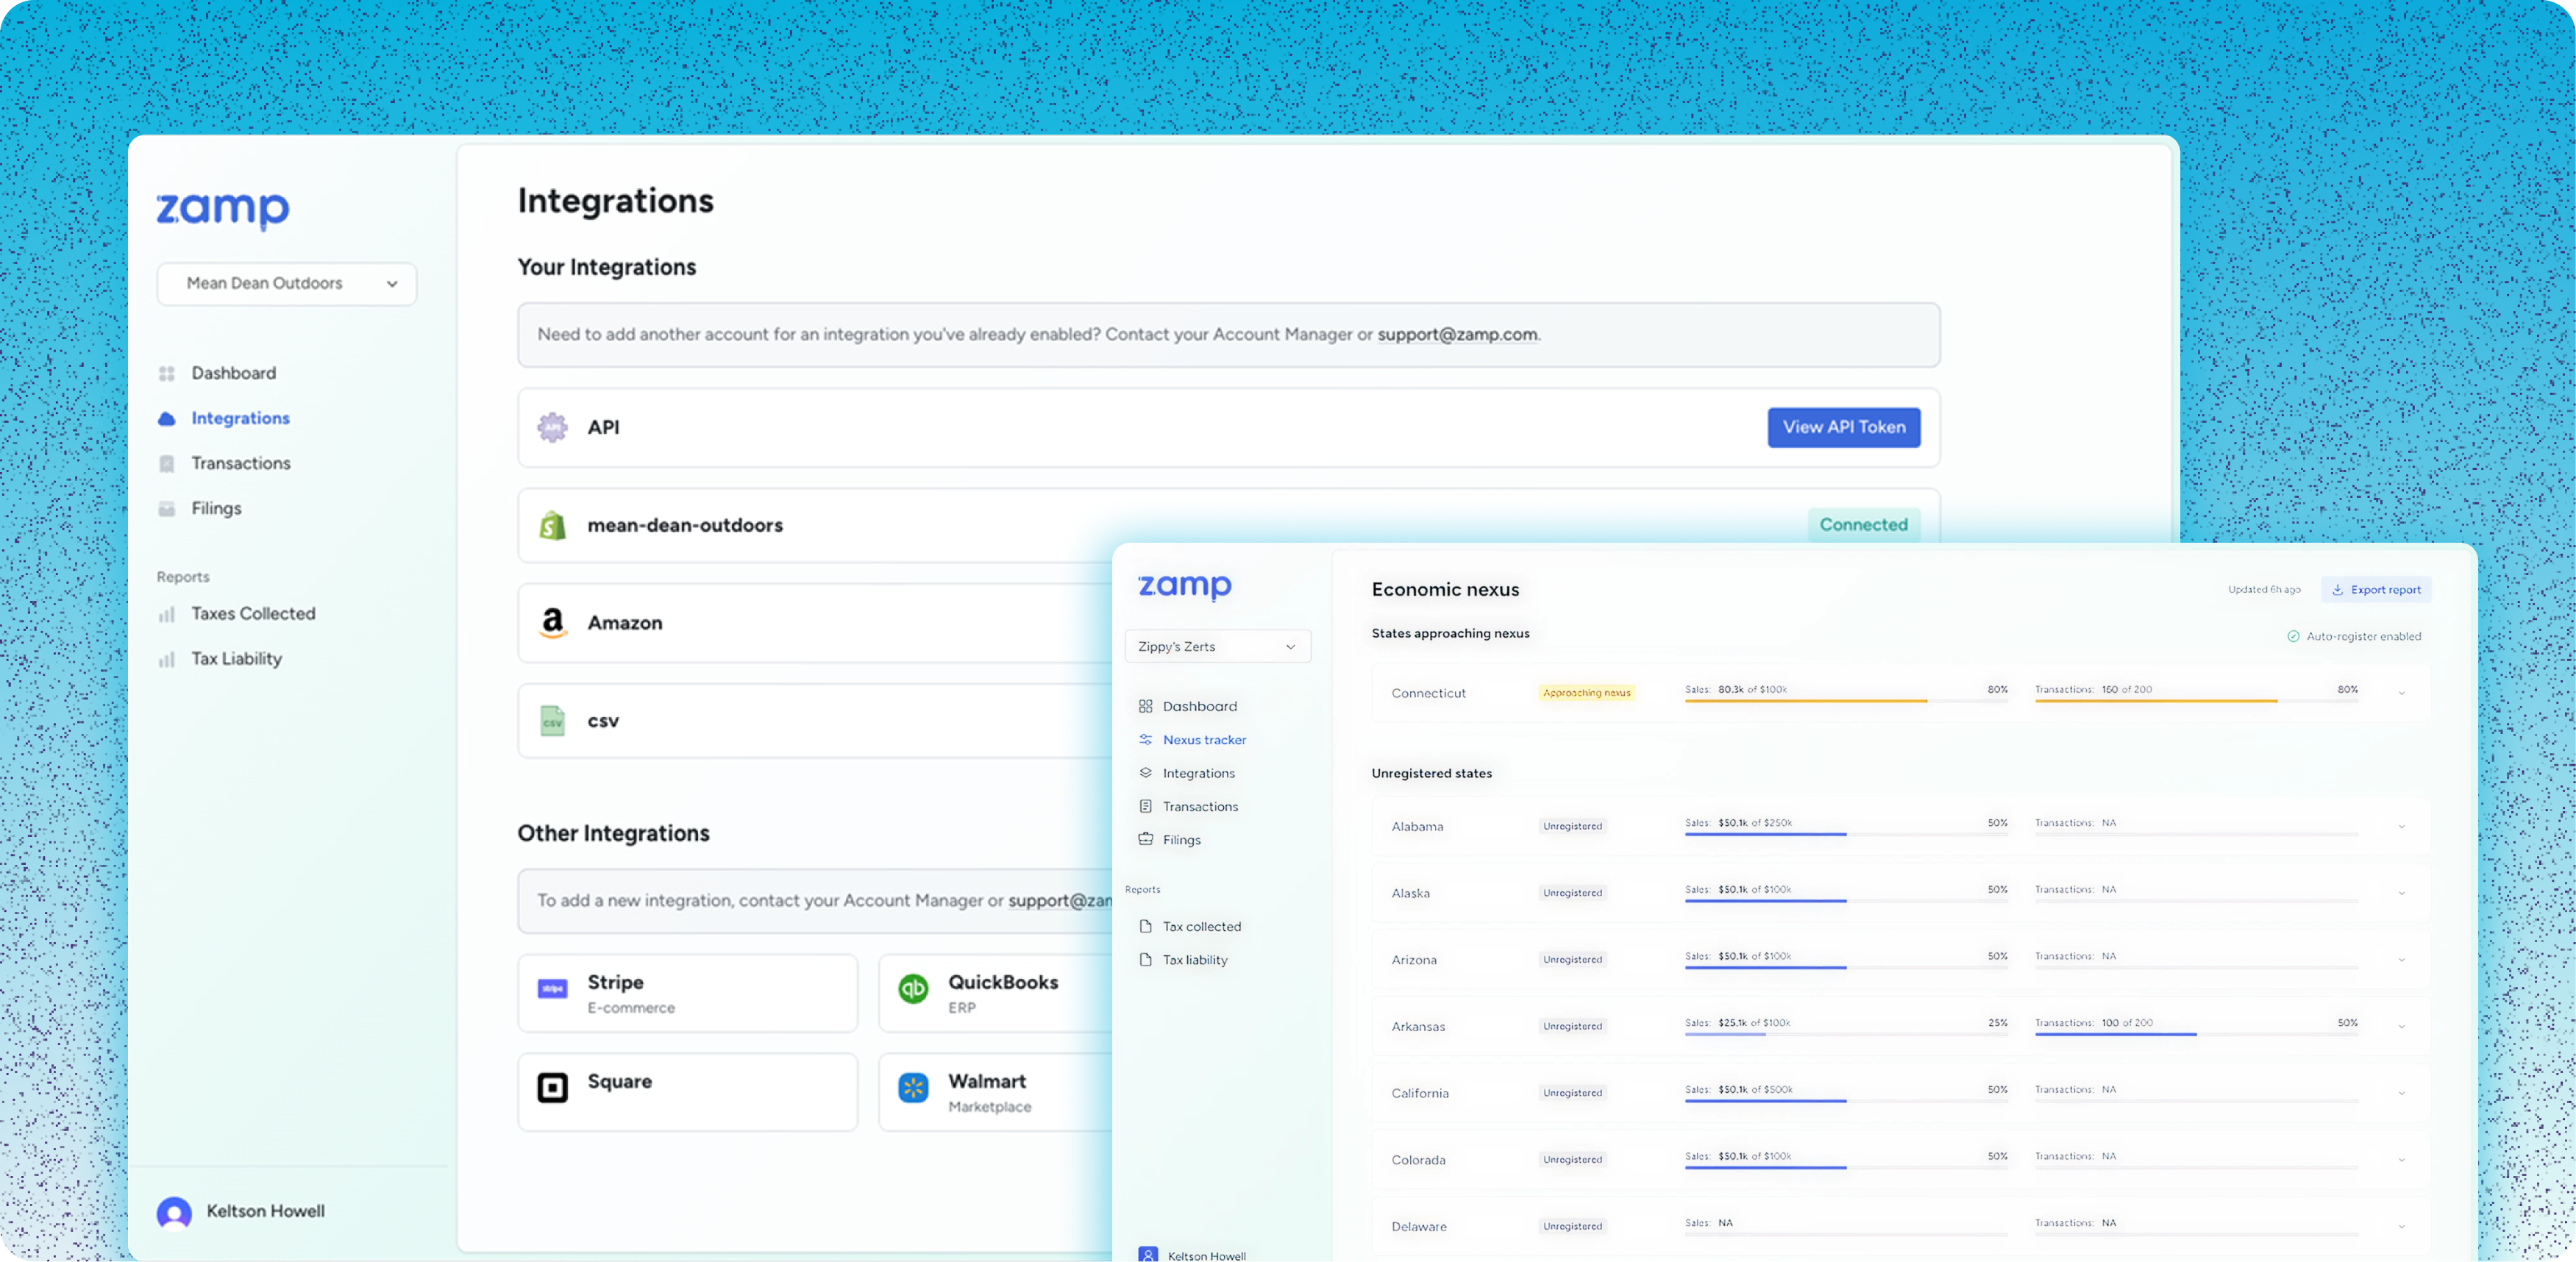Click the QuickBooks logo icon
This screenshot has height=1262, width=2576.
click(x=913, y=989)
